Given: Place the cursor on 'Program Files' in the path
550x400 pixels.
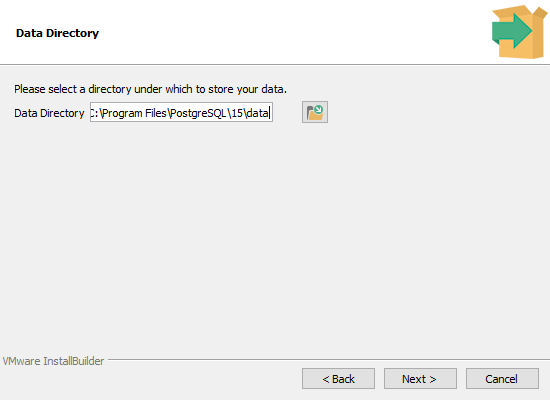Looking at the screenshot, I should pyautogui.click(x=134, y=113).
